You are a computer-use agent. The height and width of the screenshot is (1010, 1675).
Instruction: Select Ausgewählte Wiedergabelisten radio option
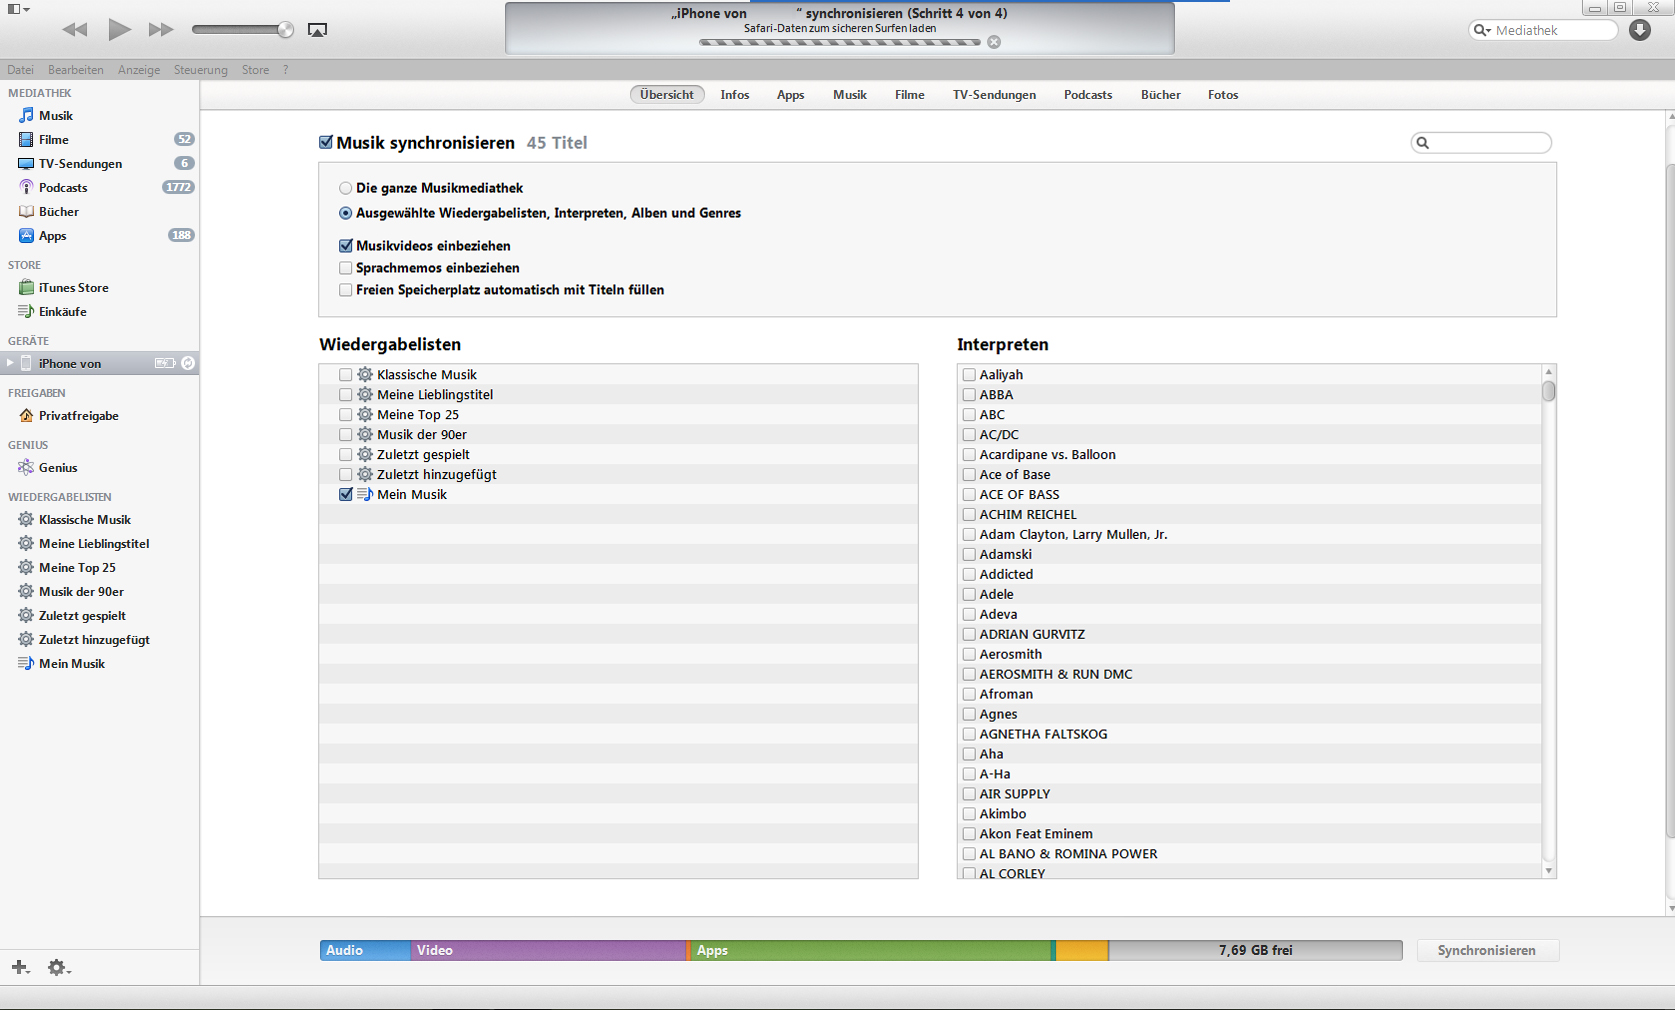(x=345, y=213)
